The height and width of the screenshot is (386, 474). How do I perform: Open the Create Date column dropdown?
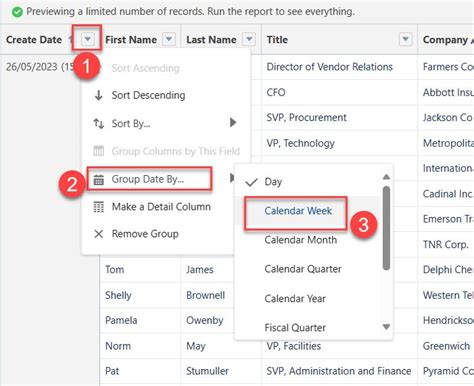87,39
